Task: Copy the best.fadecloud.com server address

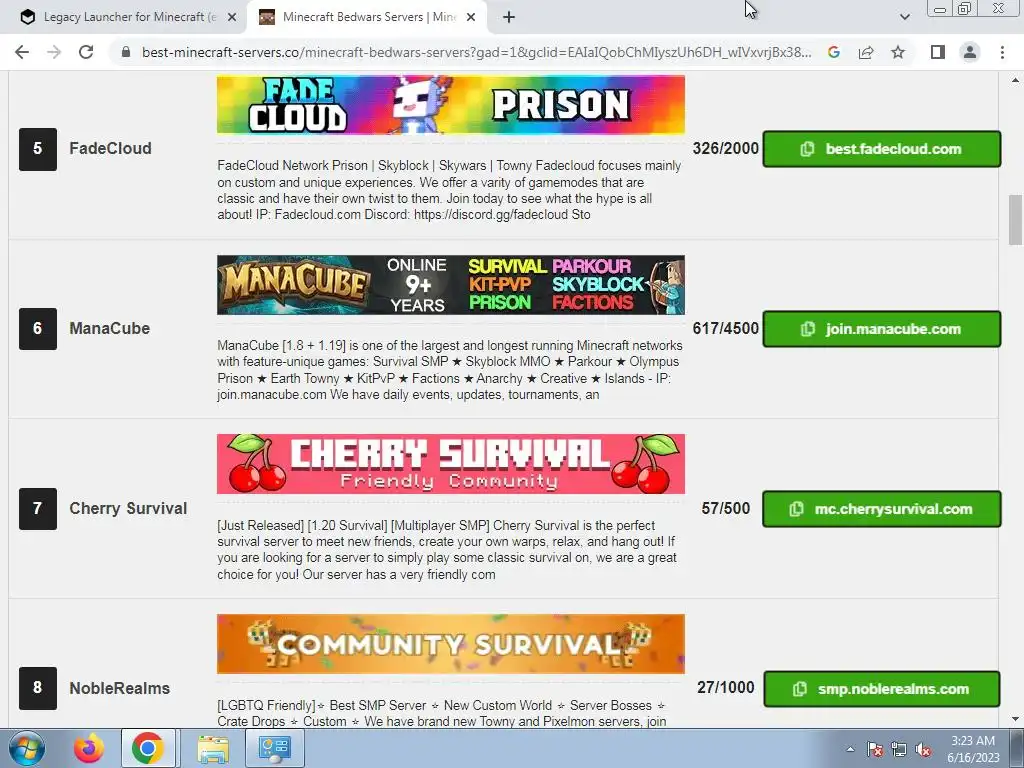Action: pos(882,149)
